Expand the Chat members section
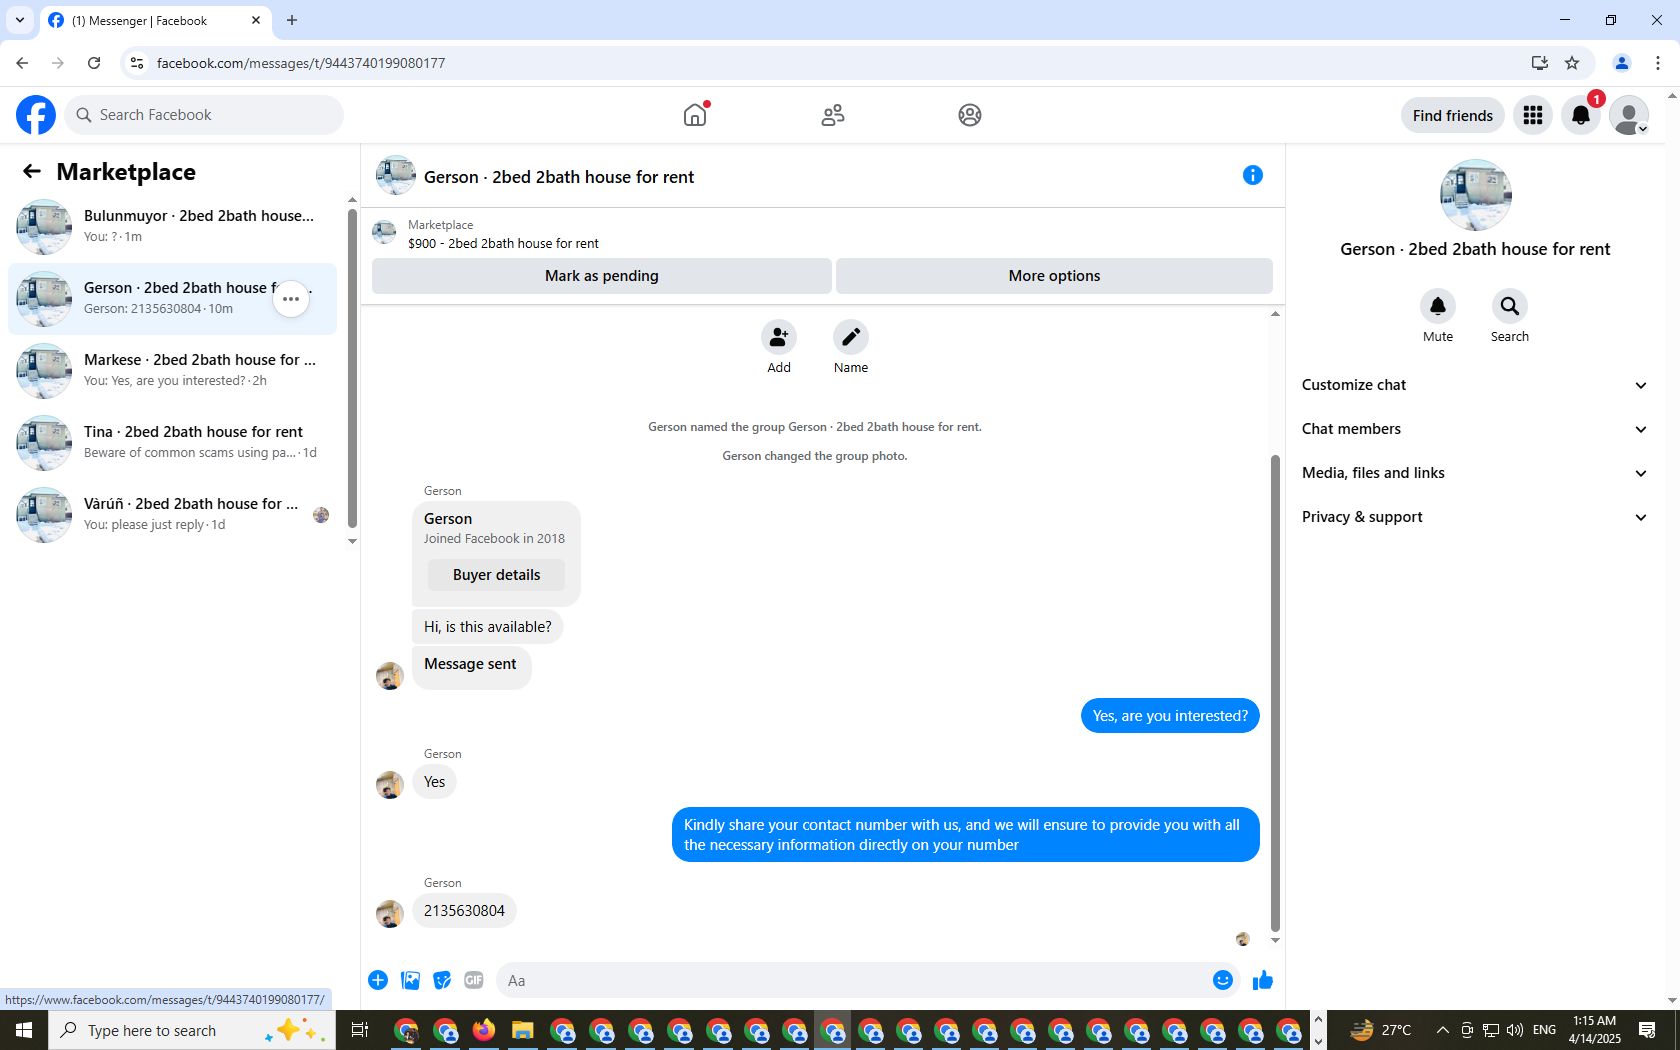Image resolution: width=1680 pixels, height=1050 pixels. (1475, 429)
